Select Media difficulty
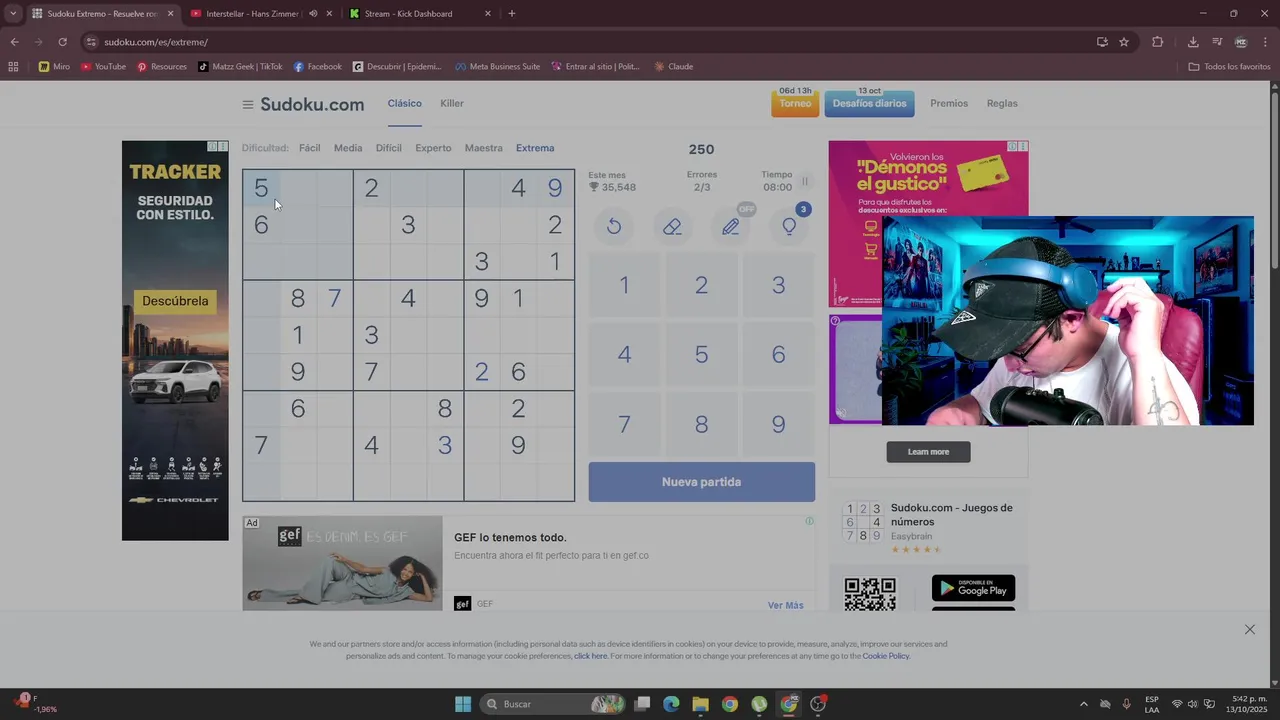The image size is (1280, 720). [x=348, y=148]
